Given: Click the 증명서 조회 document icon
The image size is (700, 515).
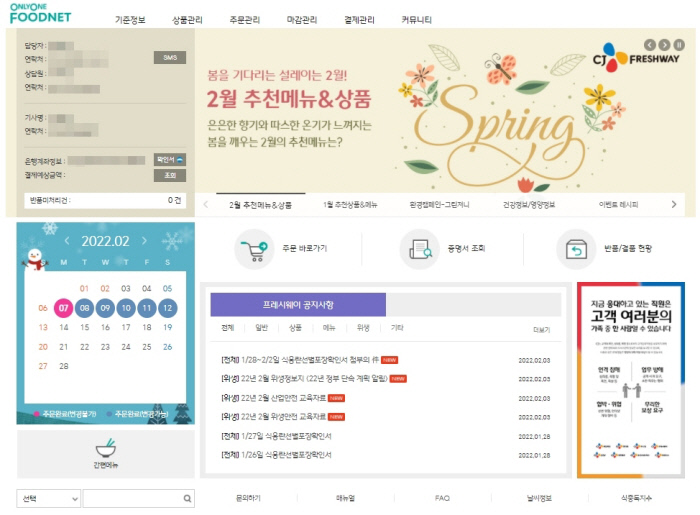Looking at the screenshot, I should [420, 249].
